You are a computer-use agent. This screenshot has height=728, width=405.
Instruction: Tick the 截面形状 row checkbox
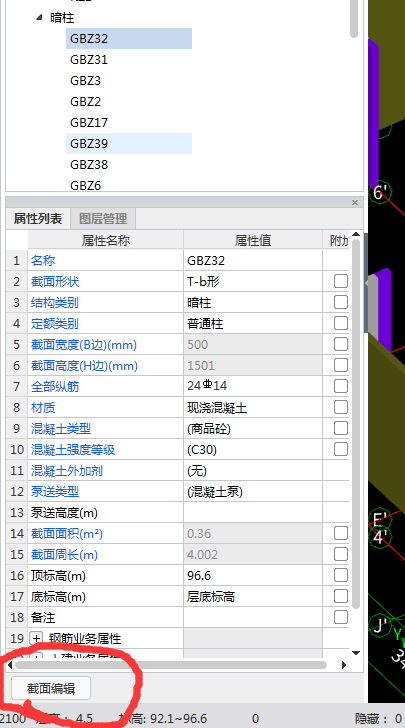pyautogui.click(x=341, y=281)
